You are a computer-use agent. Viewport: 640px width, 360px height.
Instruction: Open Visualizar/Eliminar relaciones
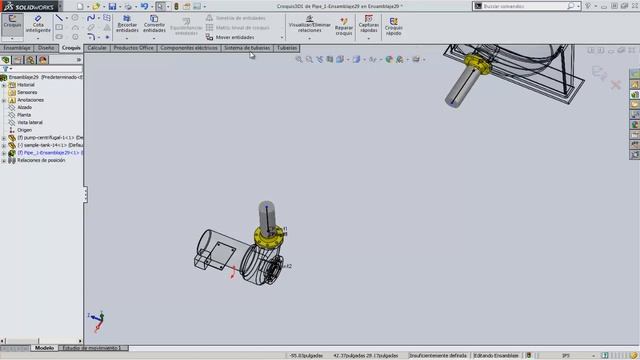(309, 24)
